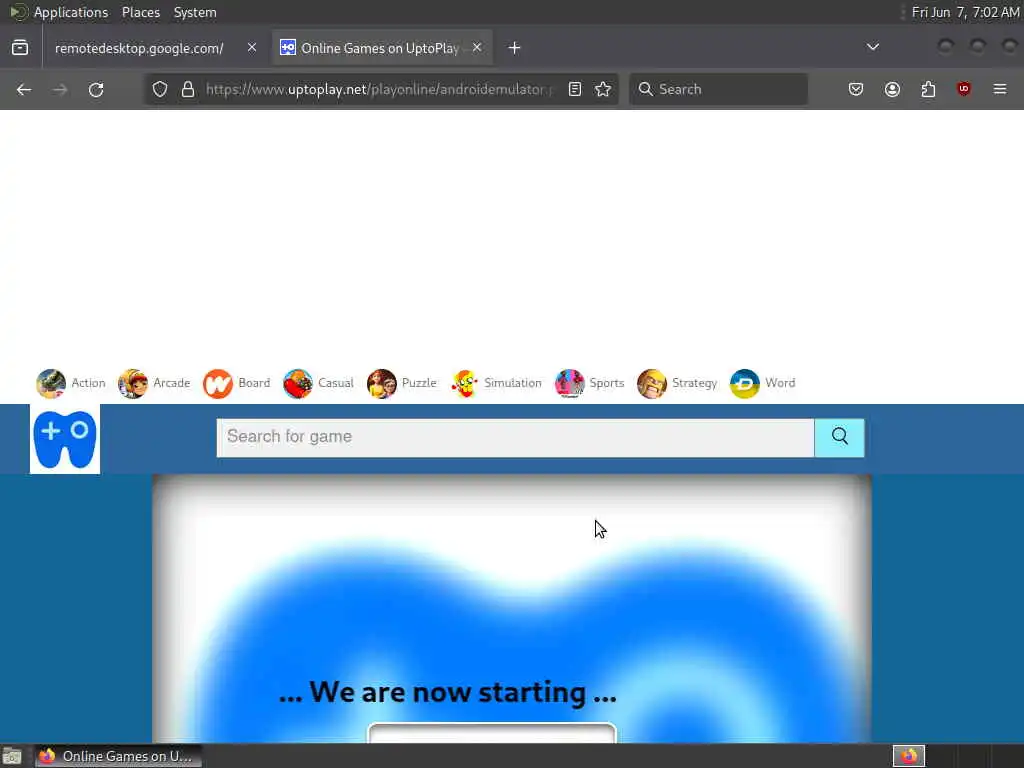
Task: Open Pocket save icon
Action: click(856, 89)
